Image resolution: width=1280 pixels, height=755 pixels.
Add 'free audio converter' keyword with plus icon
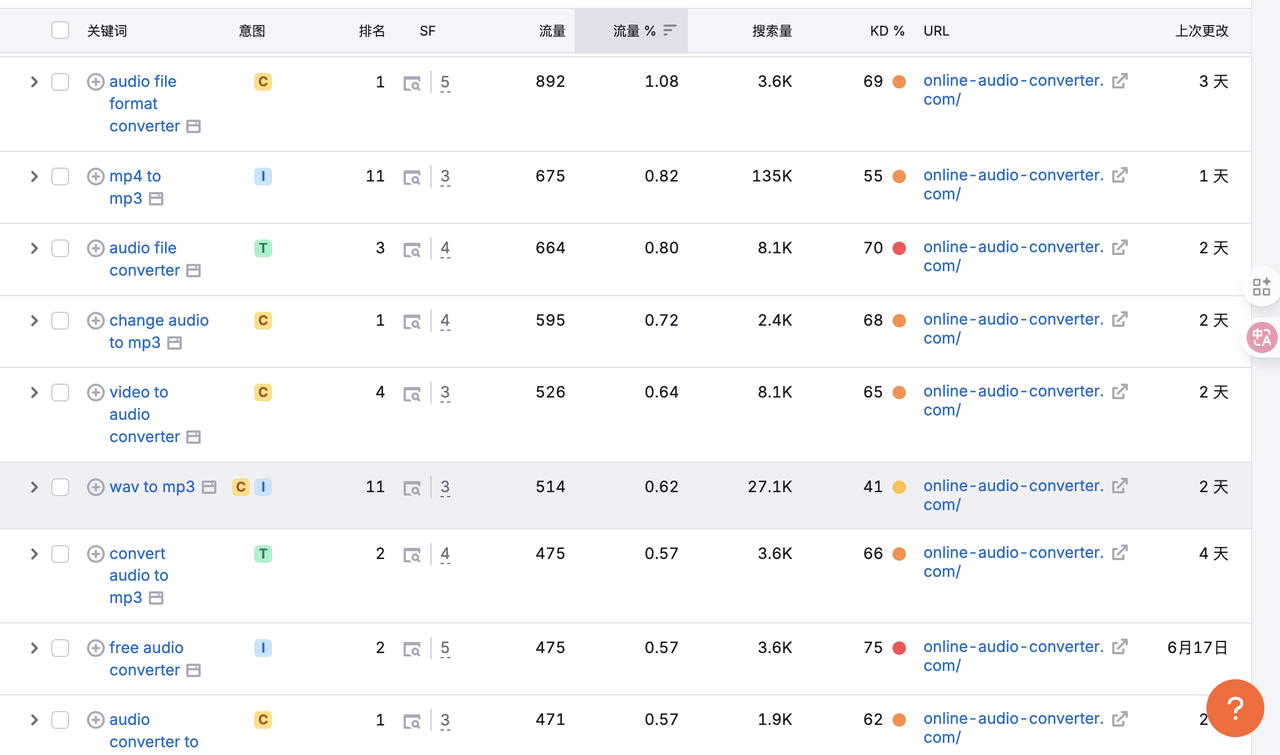point(96,648)
